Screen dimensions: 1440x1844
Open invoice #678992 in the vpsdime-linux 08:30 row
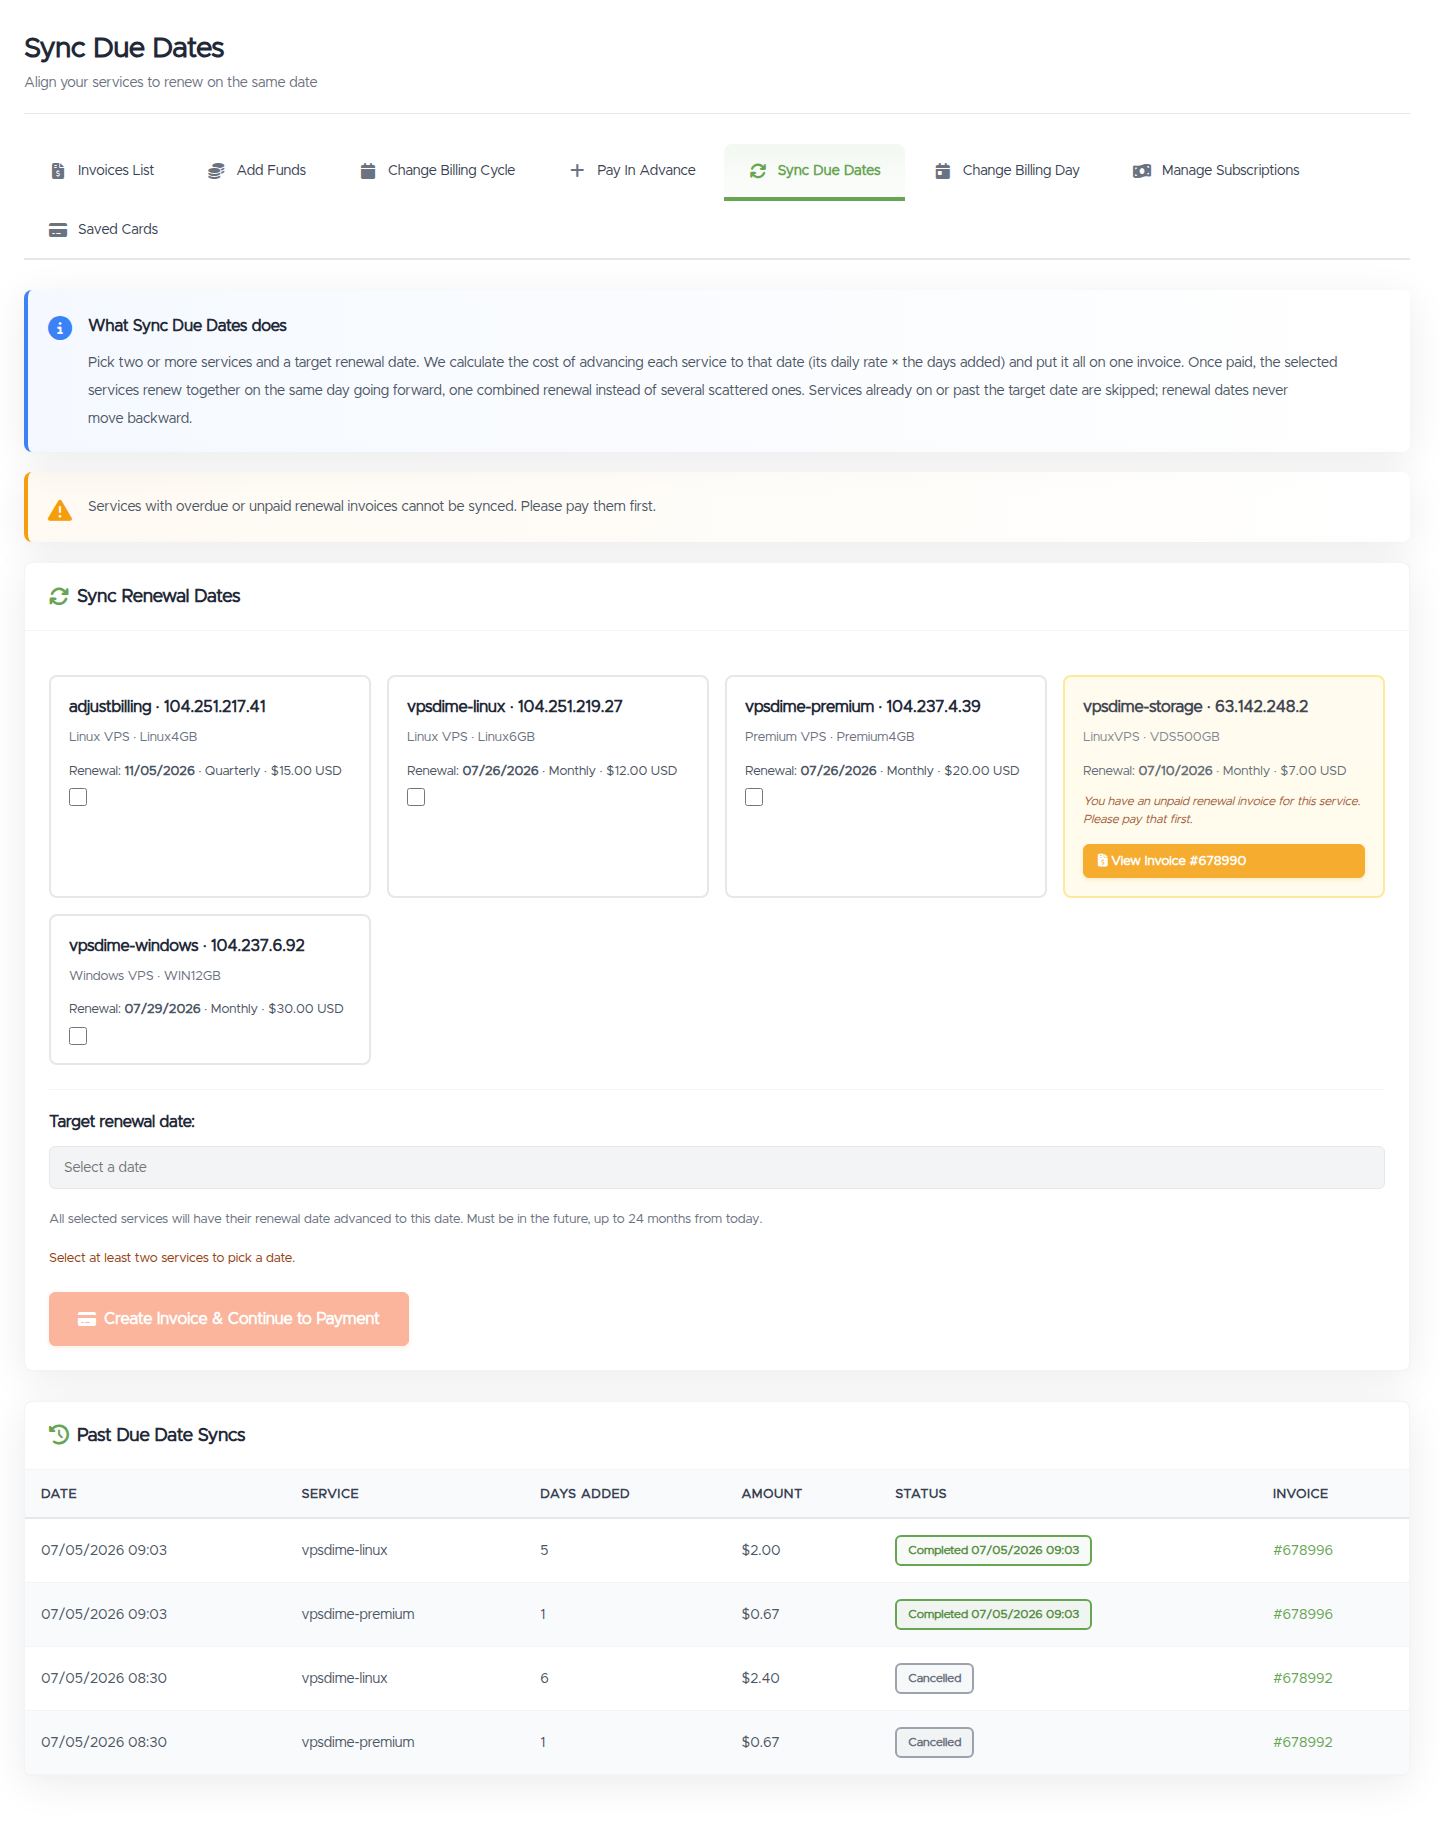point(1302,1679)
